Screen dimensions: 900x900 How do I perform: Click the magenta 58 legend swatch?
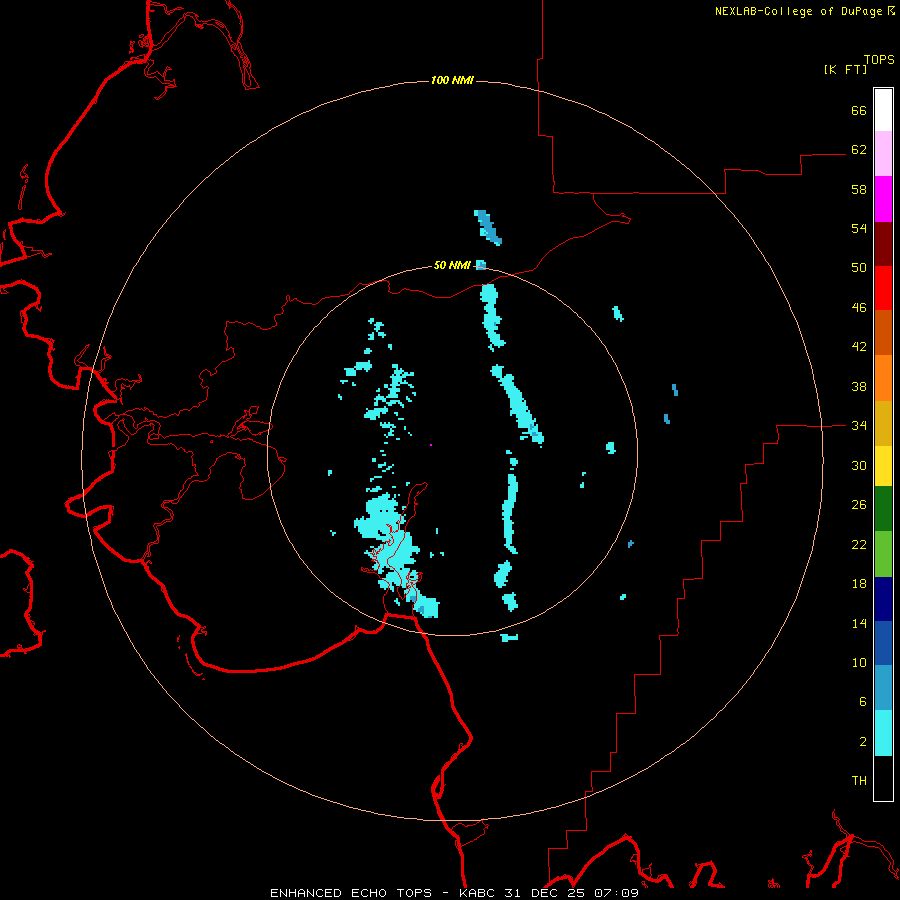[883, 199]
